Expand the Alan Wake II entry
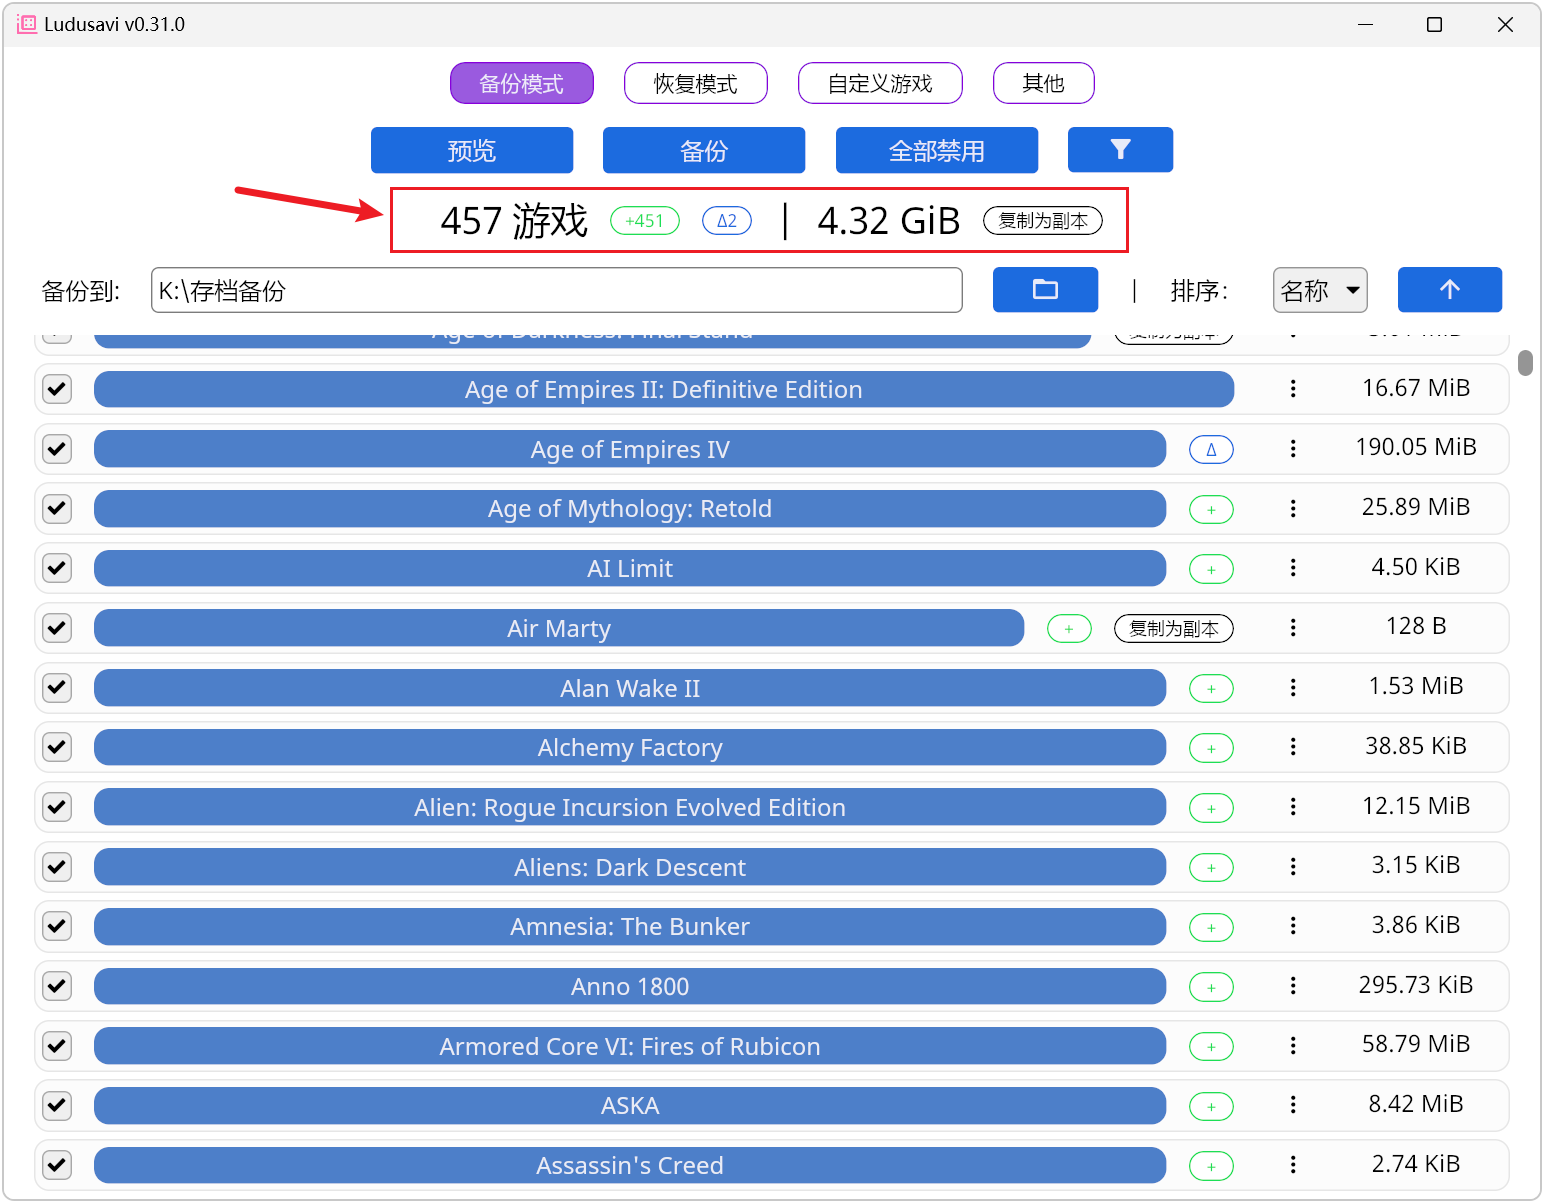 [x=630, y=688]
